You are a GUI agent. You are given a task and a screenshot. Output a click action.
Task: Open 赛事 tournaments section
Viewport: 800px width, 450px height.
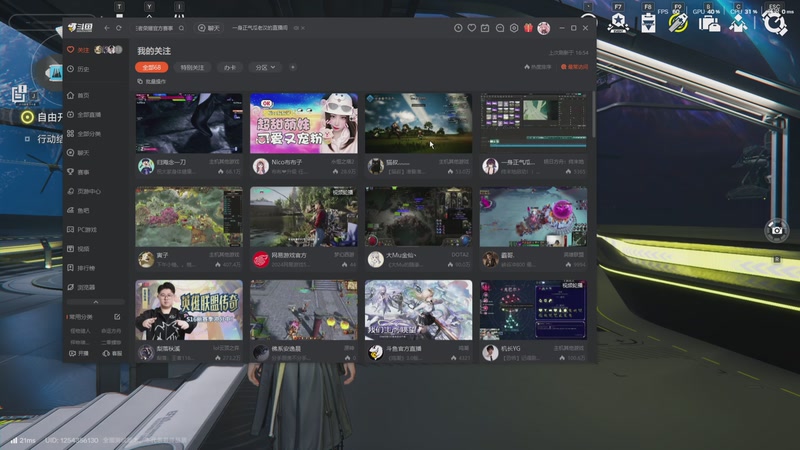click(79, 172)
